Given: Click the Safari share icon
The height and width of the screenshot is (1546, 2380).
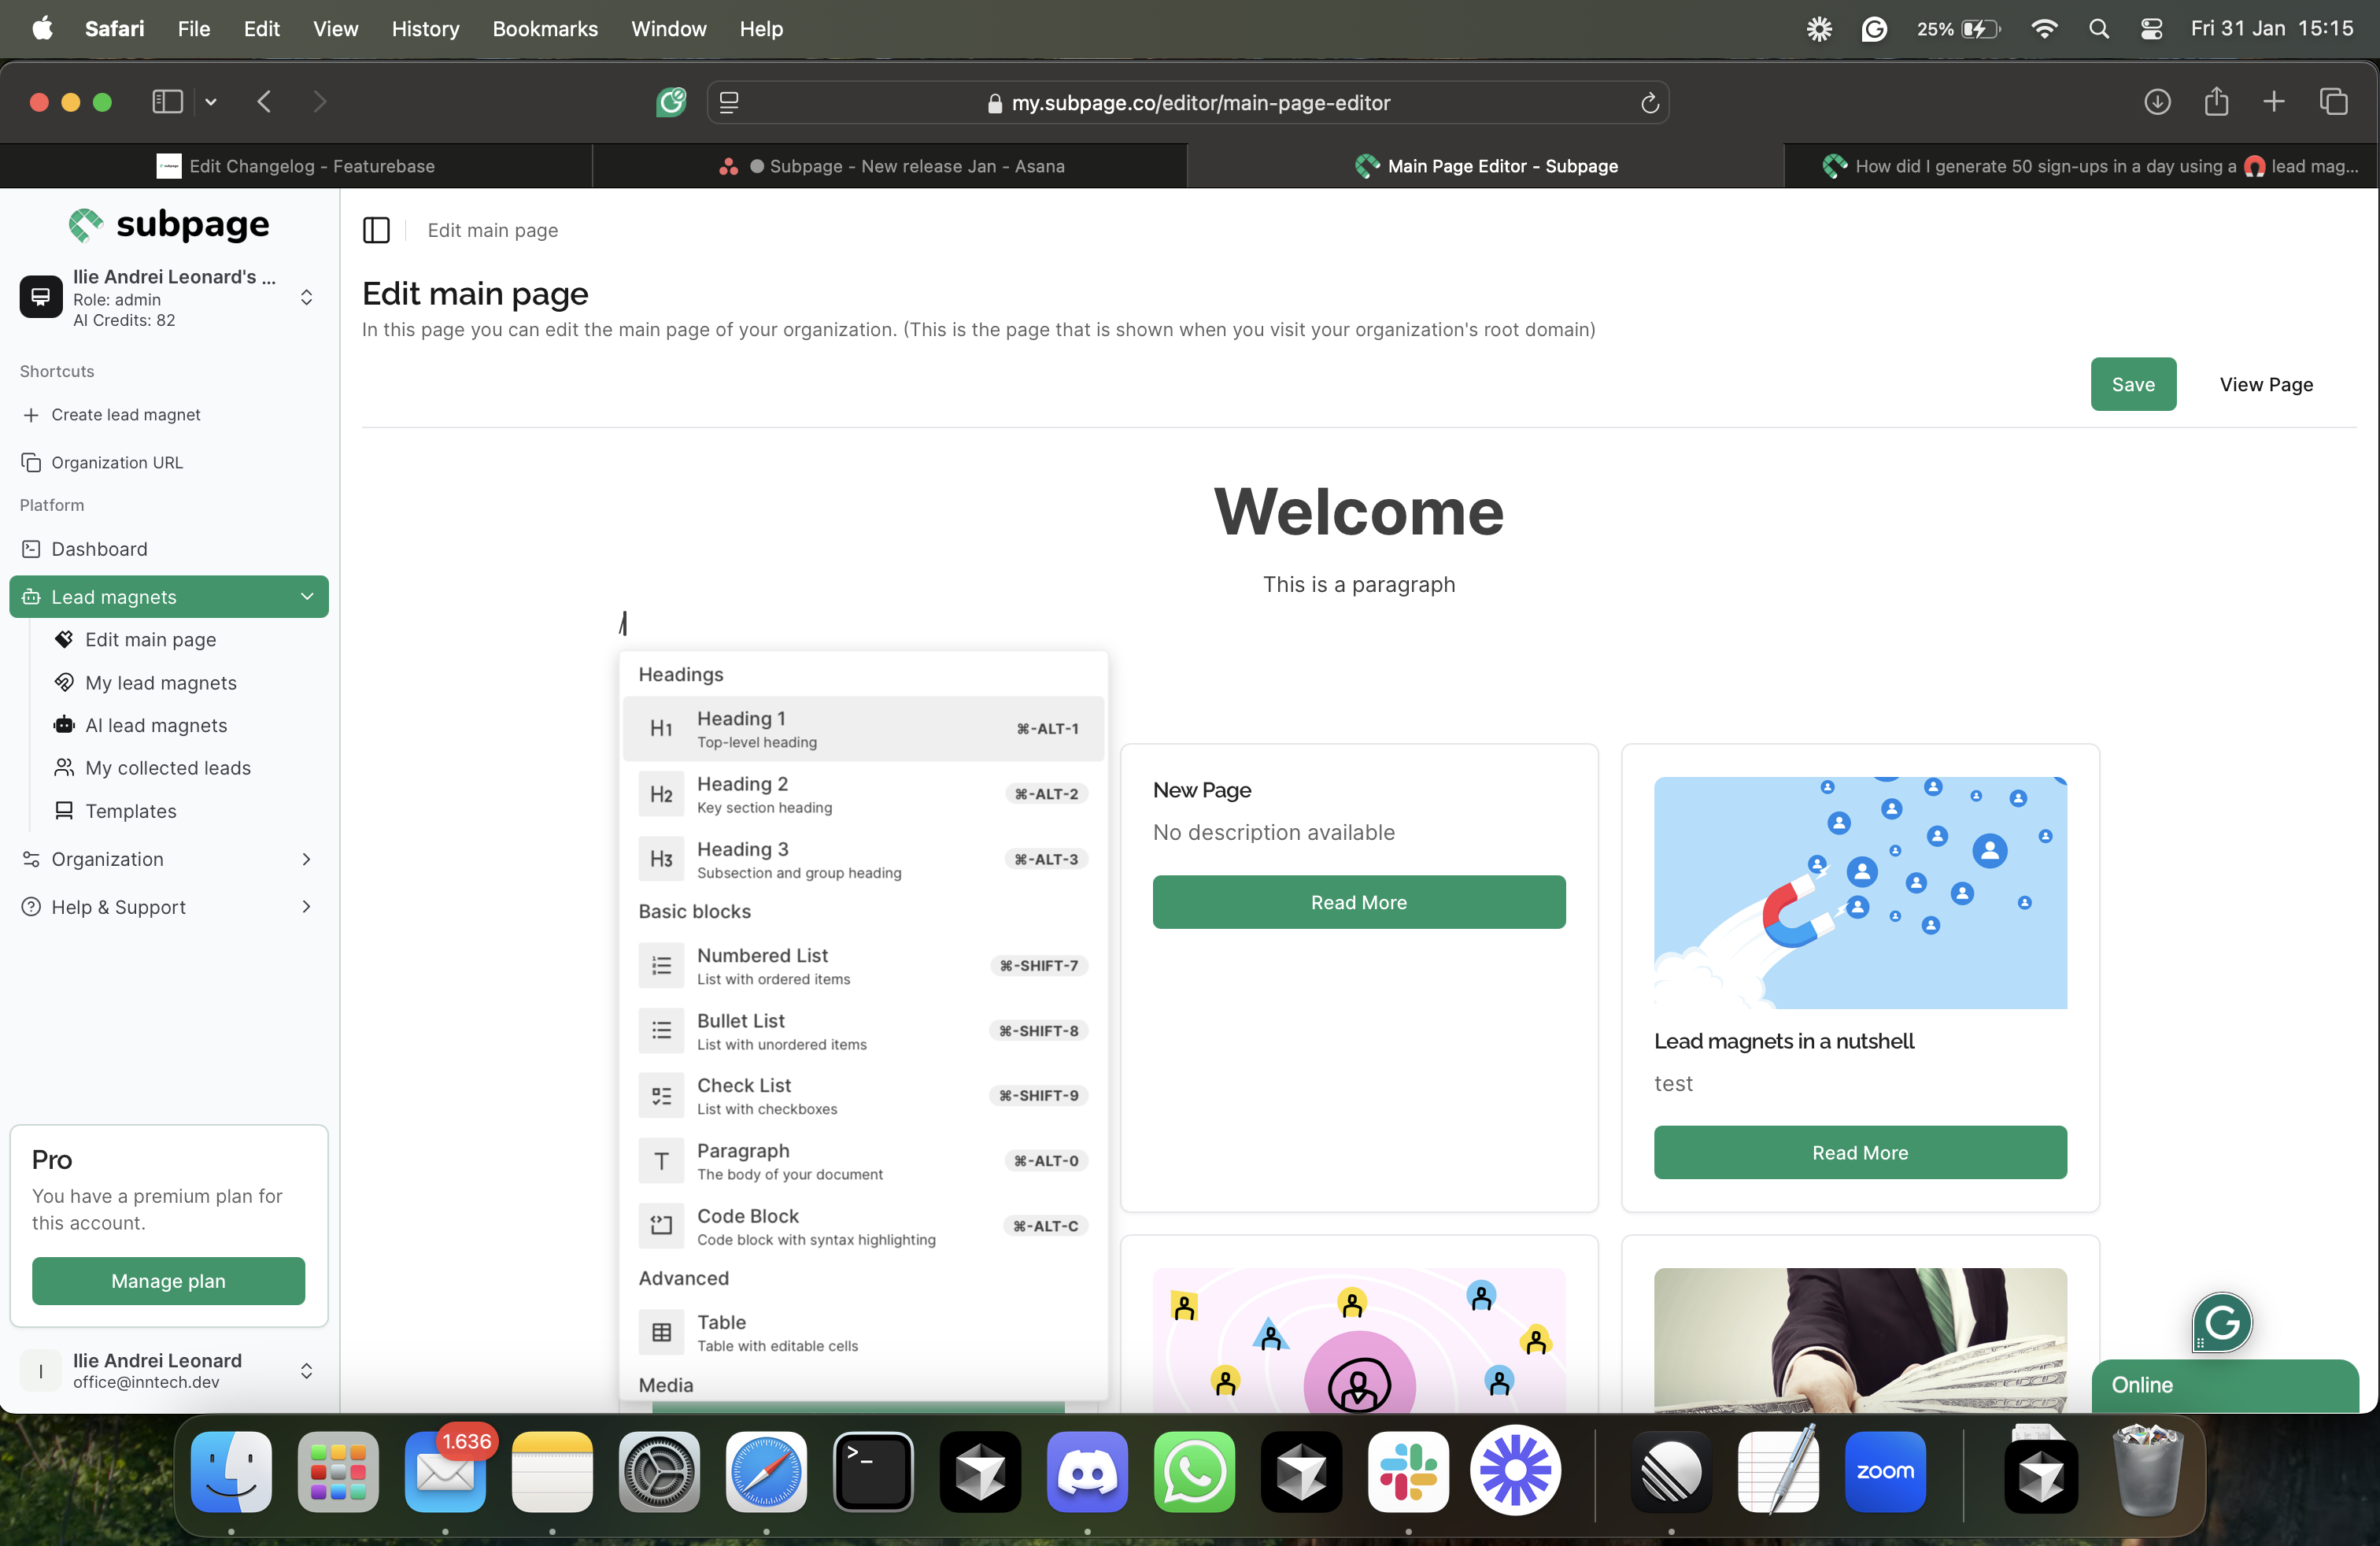Looking at the screenshot, I should tap(2216, 102).
